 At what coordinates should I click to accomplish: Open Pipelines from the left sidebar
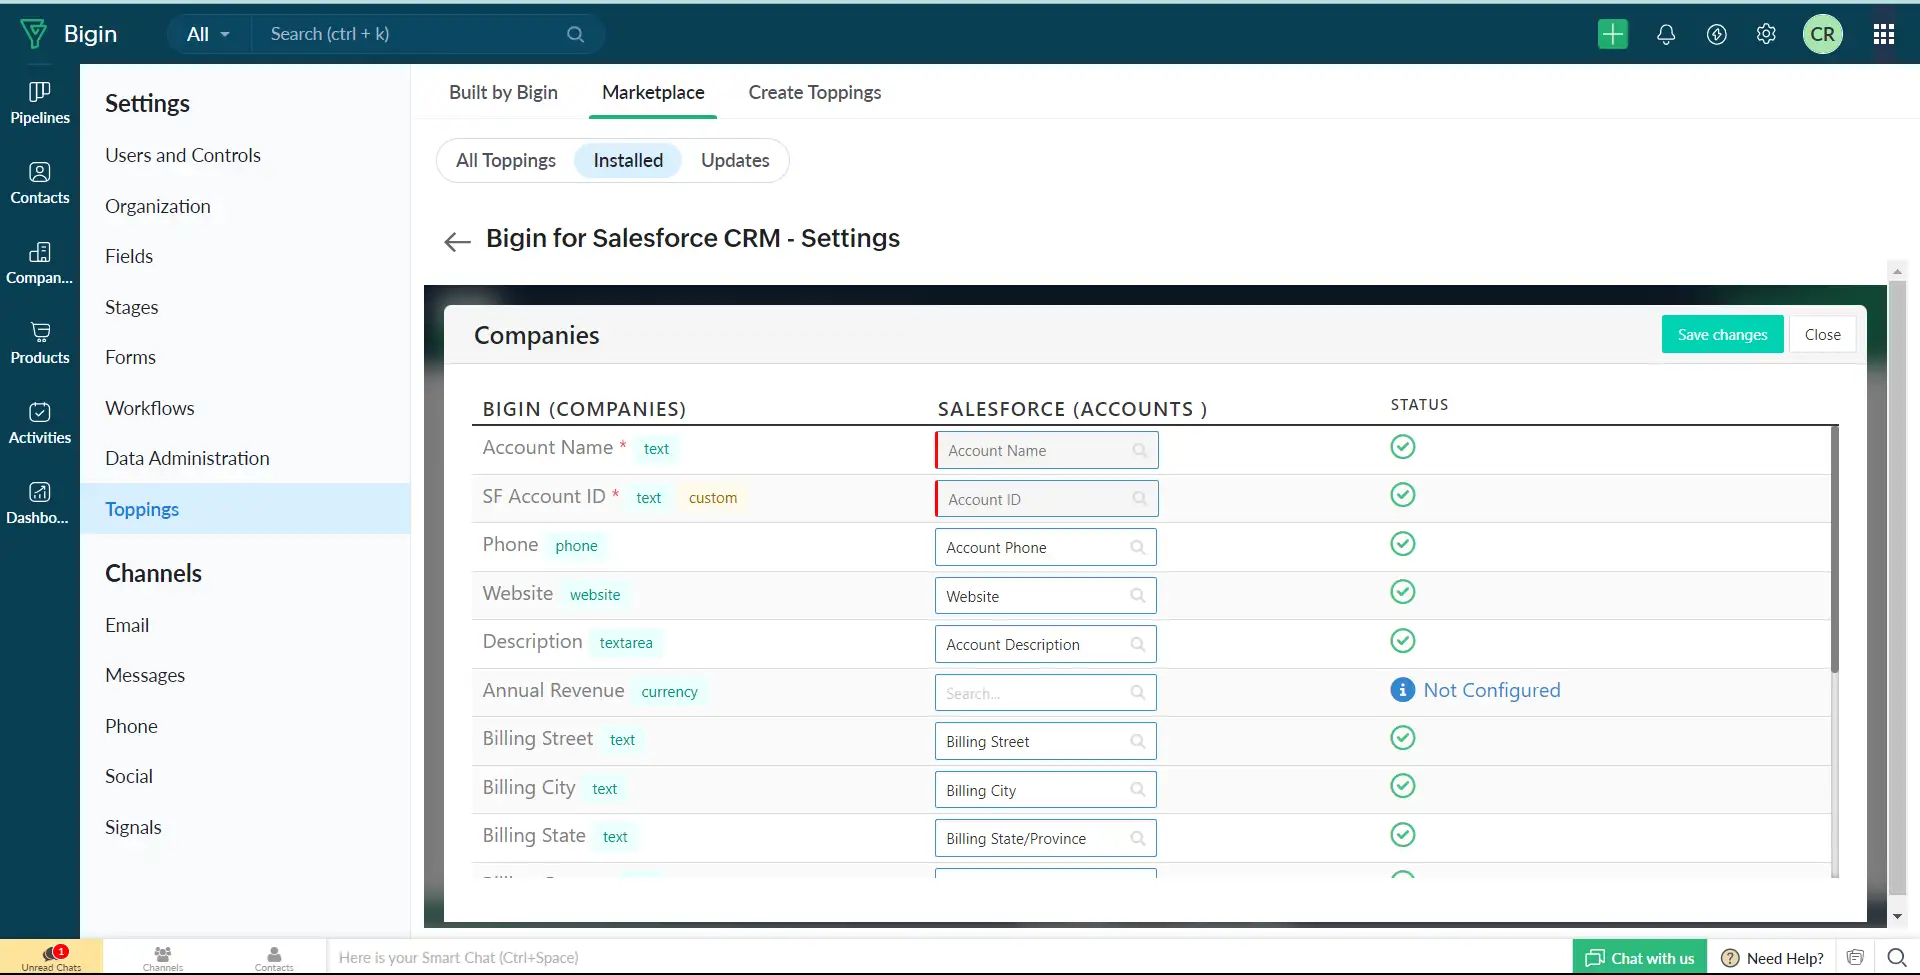(38, 101)
